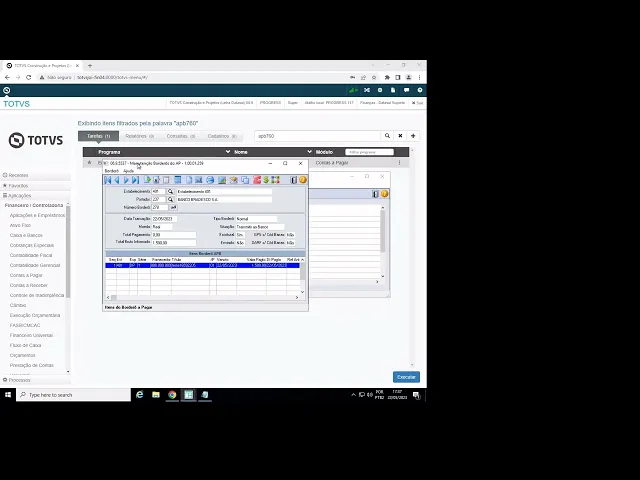Screen dimensions: 640x480
Task: Click the help question icon in header
Action: [420, 90]
